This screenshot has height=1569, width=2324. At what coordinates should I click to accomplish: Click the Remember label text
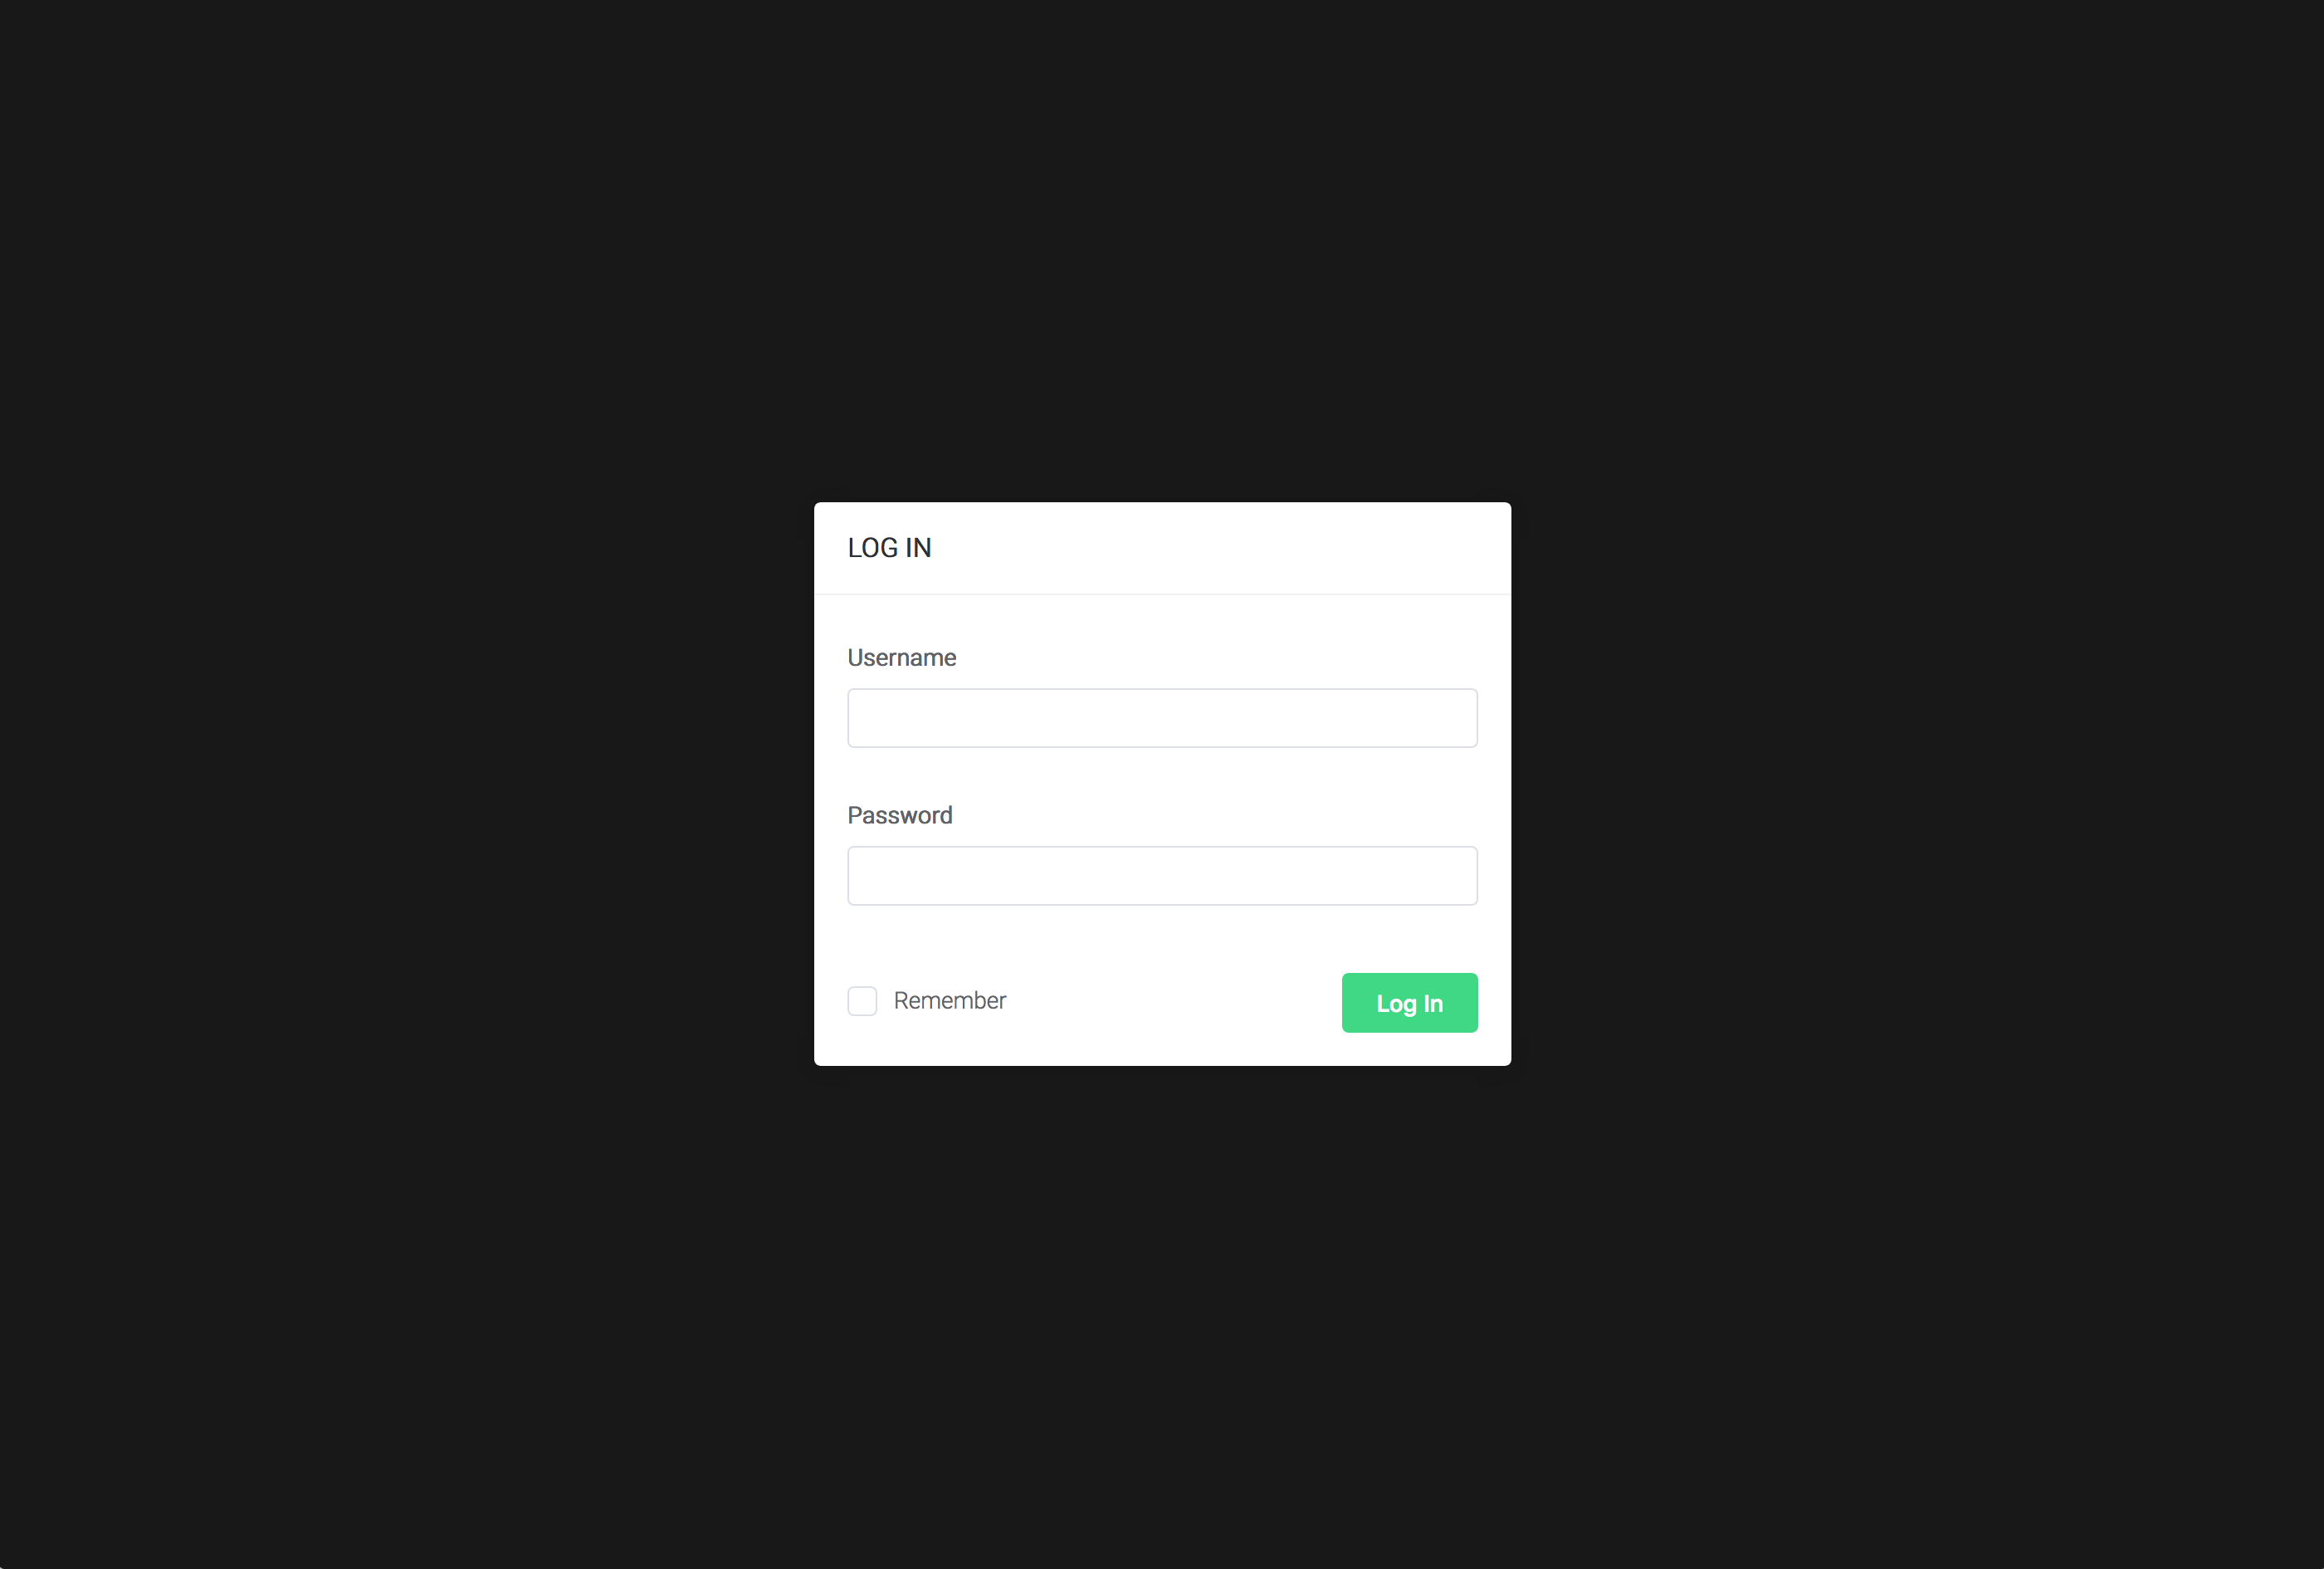pyautogui.click(x=949, y=1001)
